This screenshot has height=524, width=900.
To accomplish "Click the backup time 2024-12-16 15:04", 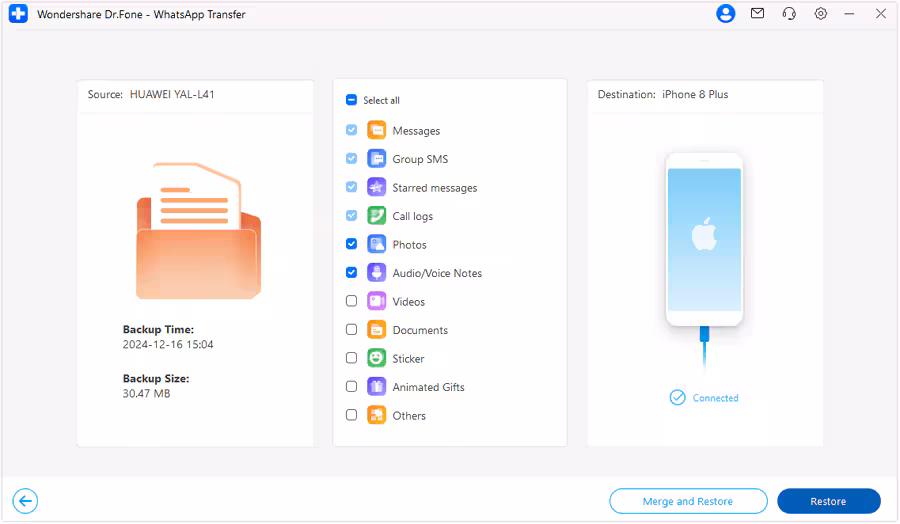I will (x=168, y=344).
